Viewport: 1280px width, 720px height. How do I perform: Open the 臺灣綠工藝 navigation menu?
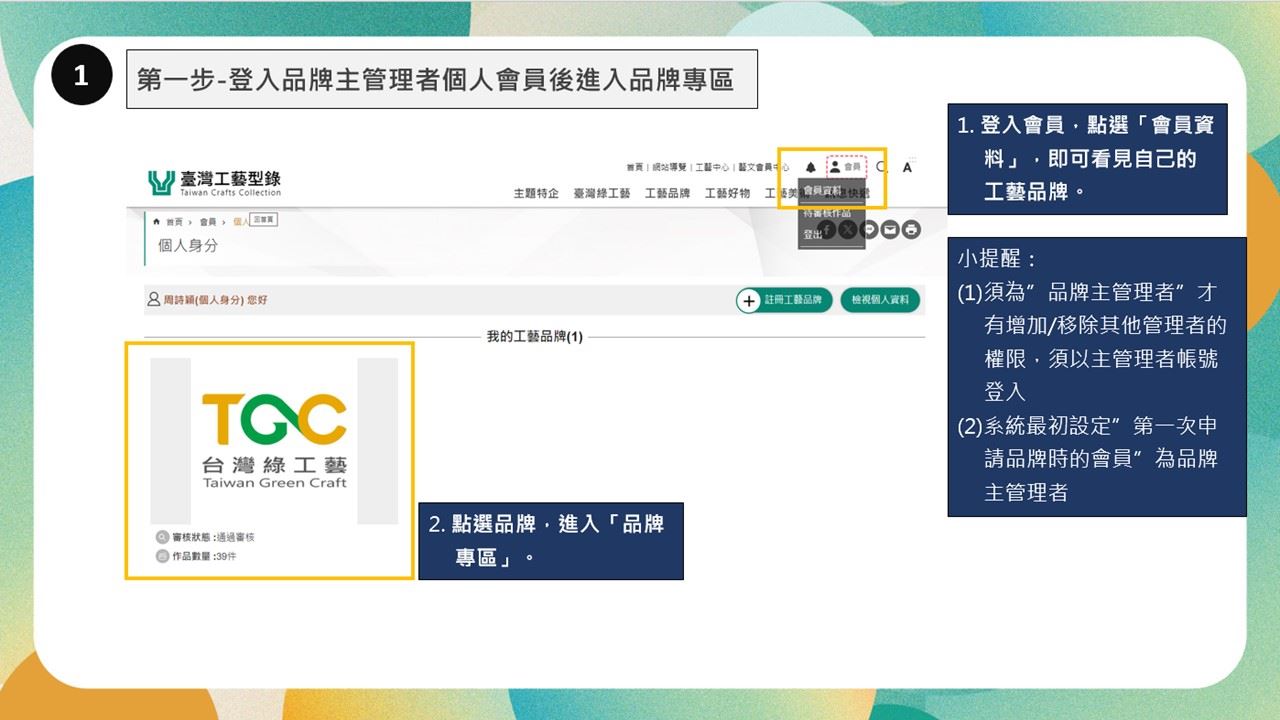pos(602,193)
